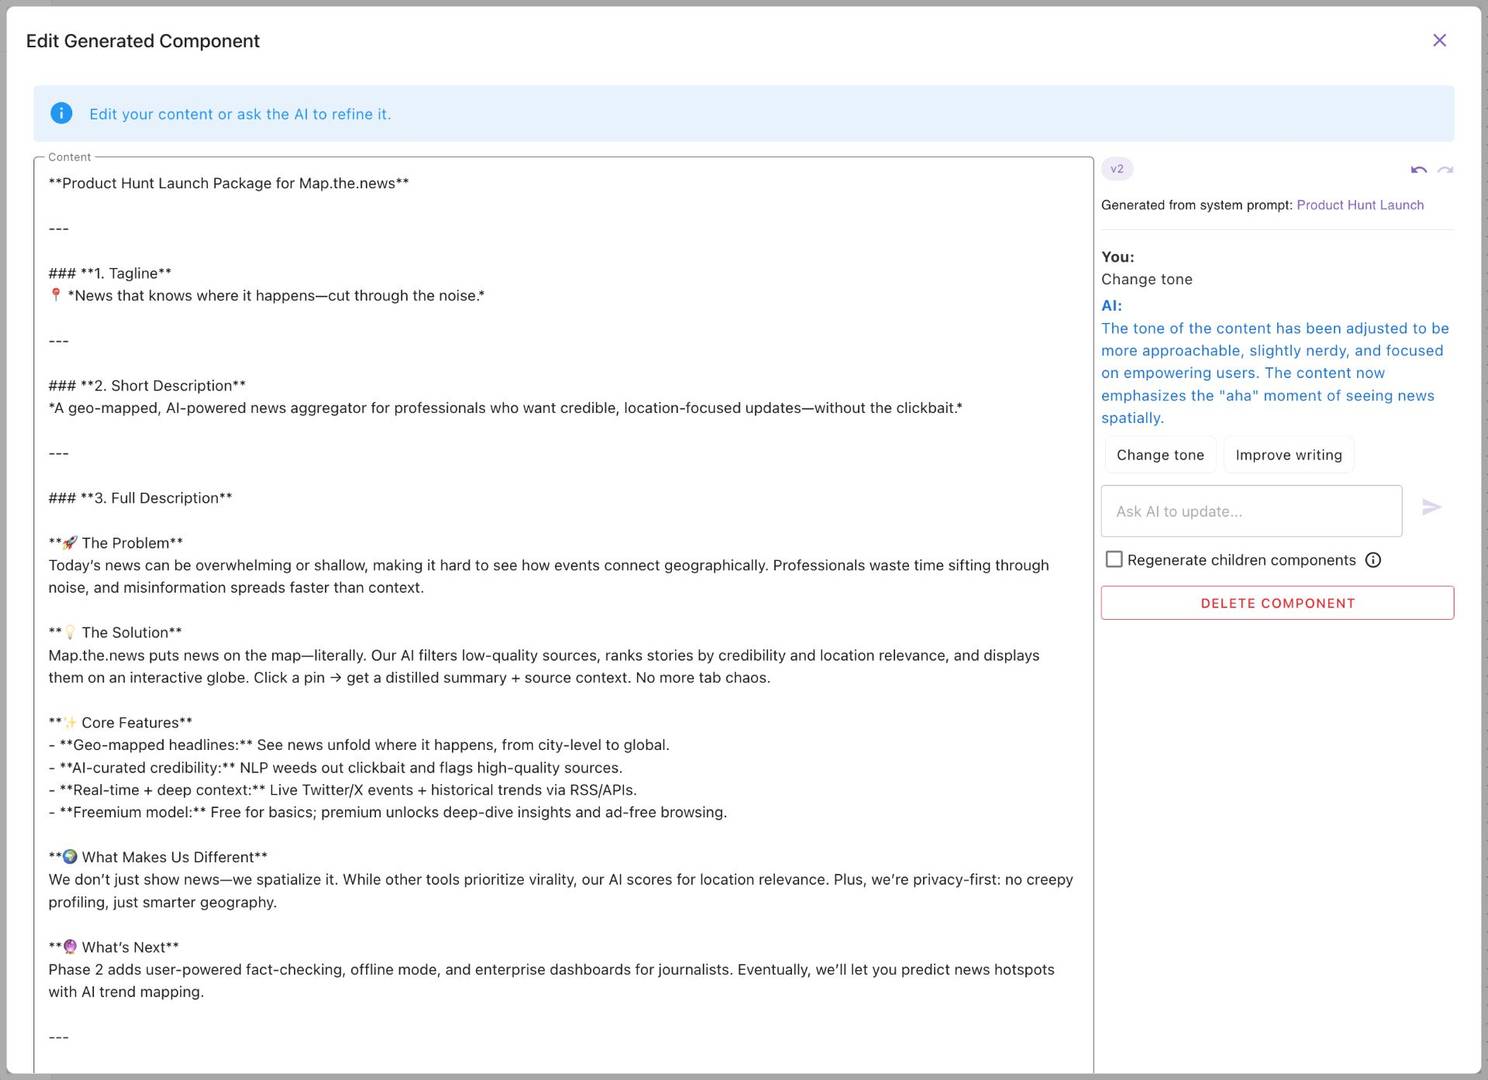Click the blue info icon in banner
This screenshot has height=1080, width=1488.
coord(61,113)
